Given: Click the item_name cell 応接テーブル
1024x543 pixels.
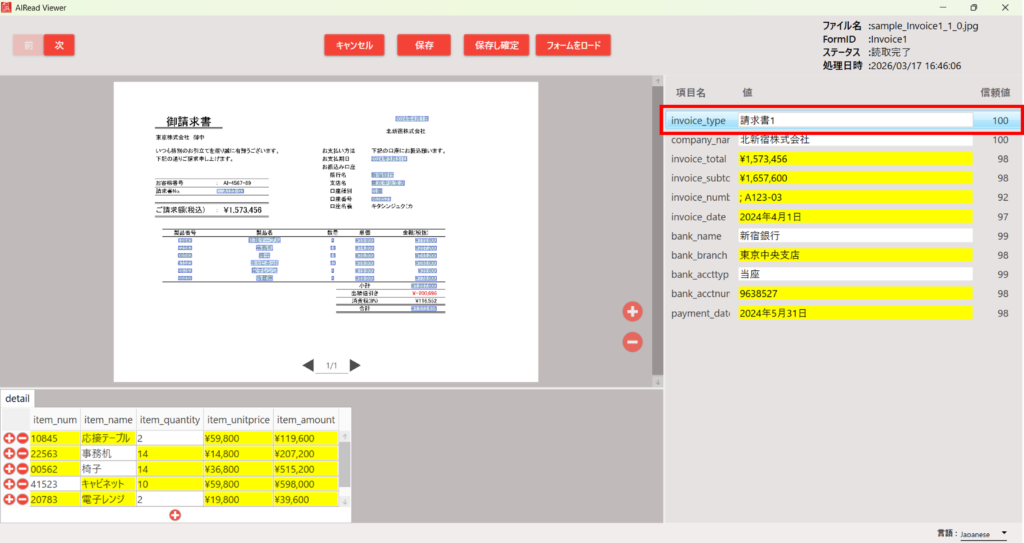Looking at the screenshot, I should pos(107,438).
